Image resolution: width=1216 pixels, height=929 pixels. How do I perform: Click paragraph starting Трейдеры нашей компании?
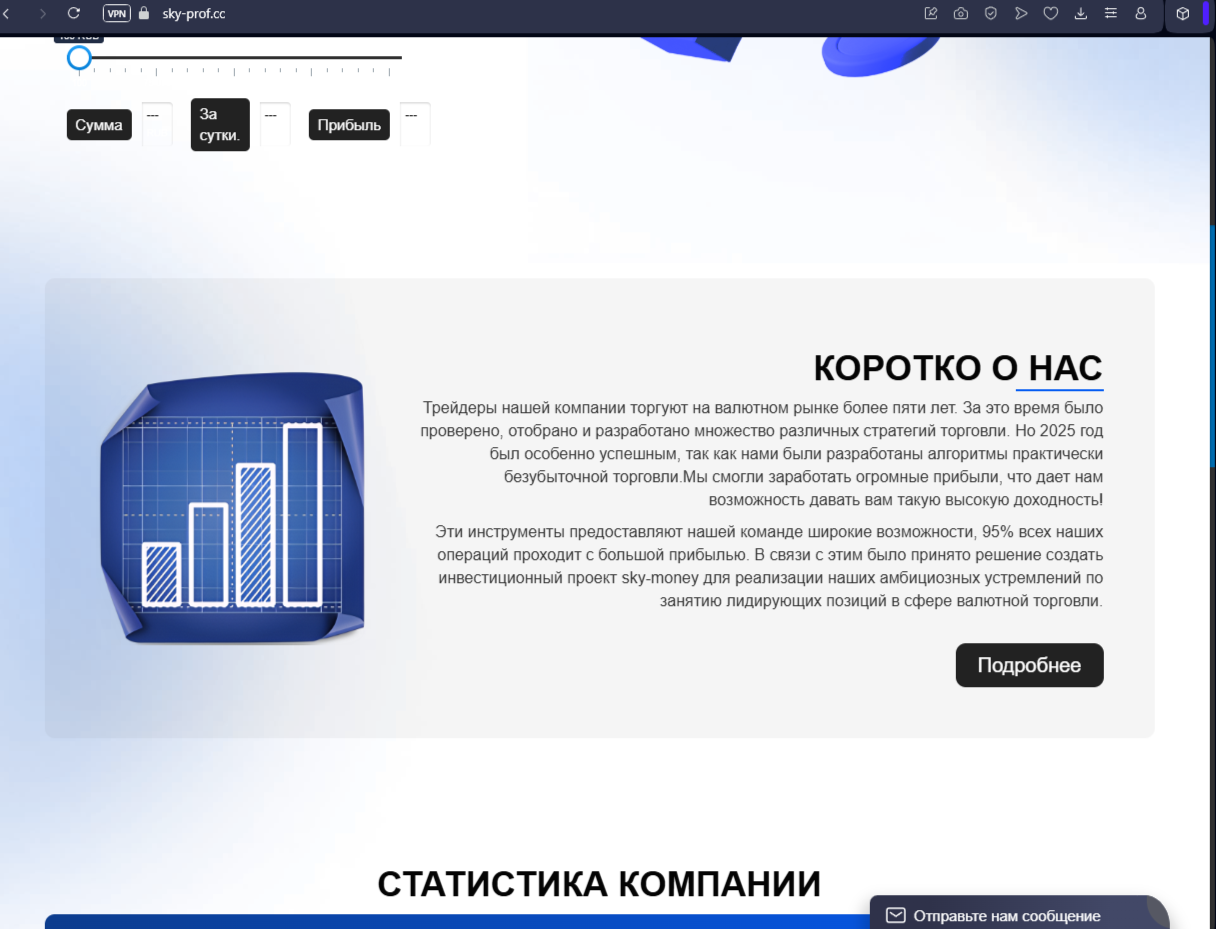(x=762, y=454)
